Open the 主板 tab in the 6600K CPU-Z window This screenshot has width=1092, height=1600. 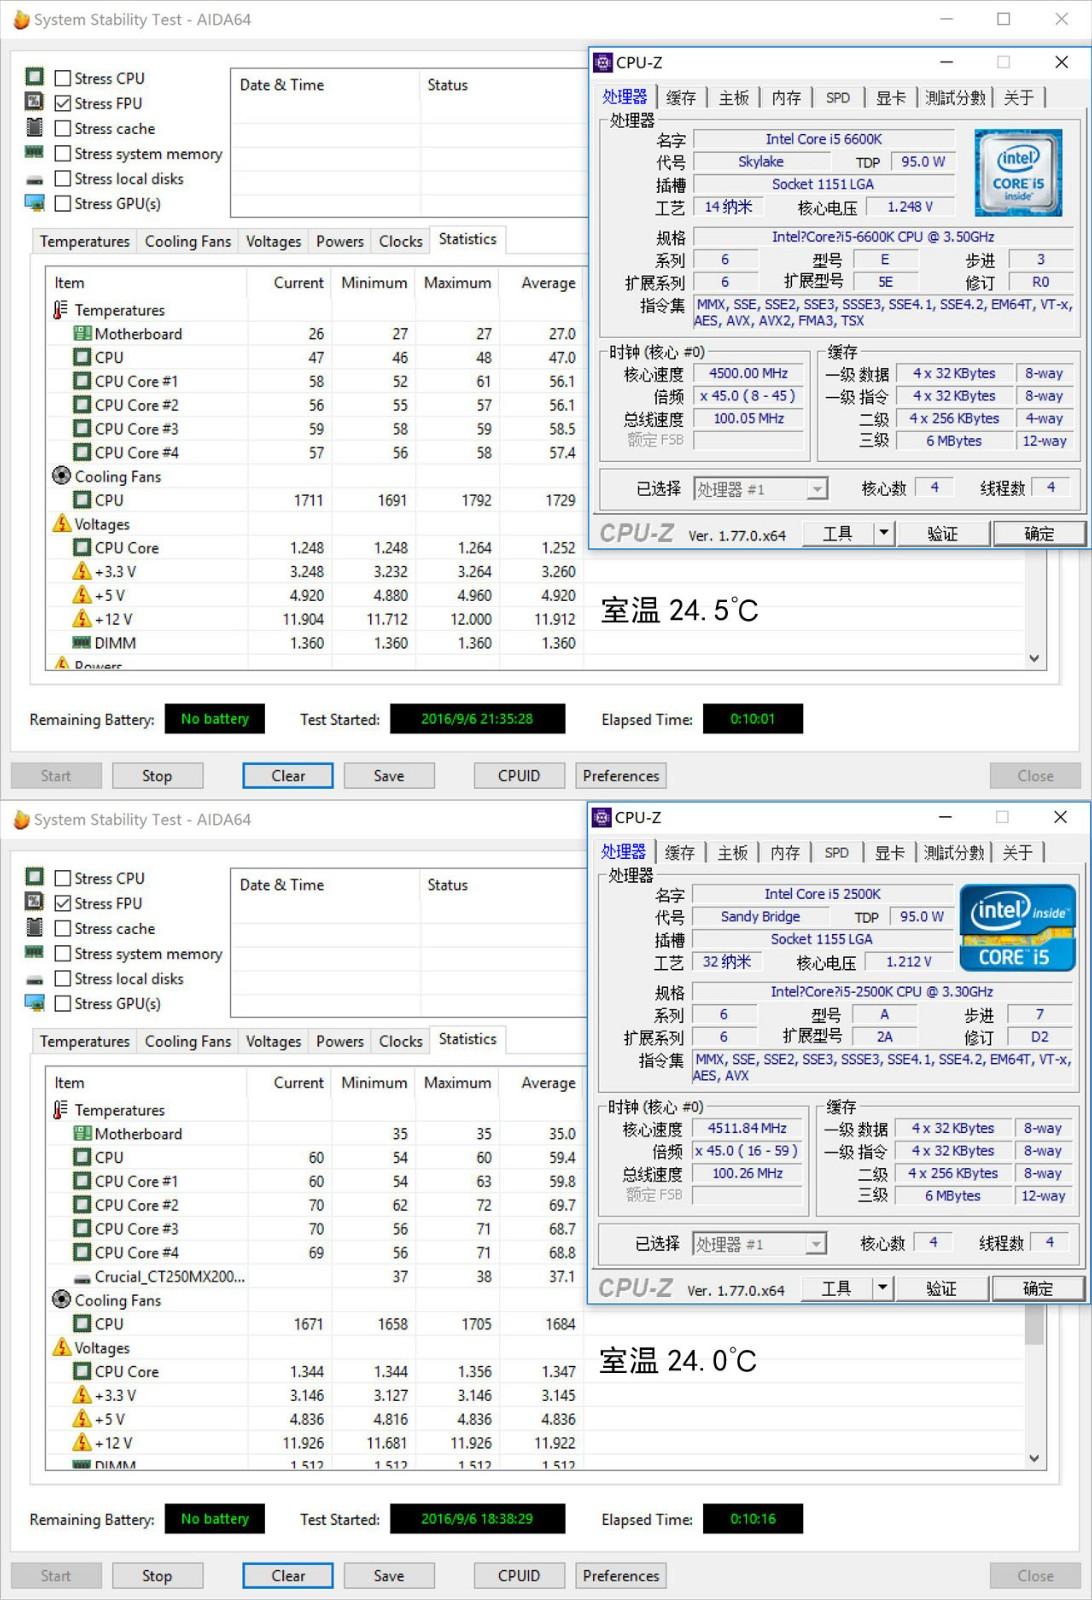tap(734, 97)
